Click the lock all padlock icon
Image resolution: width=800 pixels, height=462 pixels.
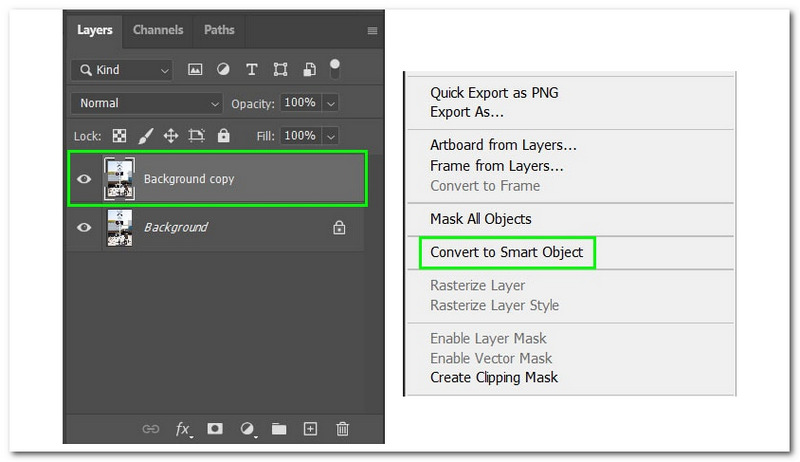pos(223,135)
